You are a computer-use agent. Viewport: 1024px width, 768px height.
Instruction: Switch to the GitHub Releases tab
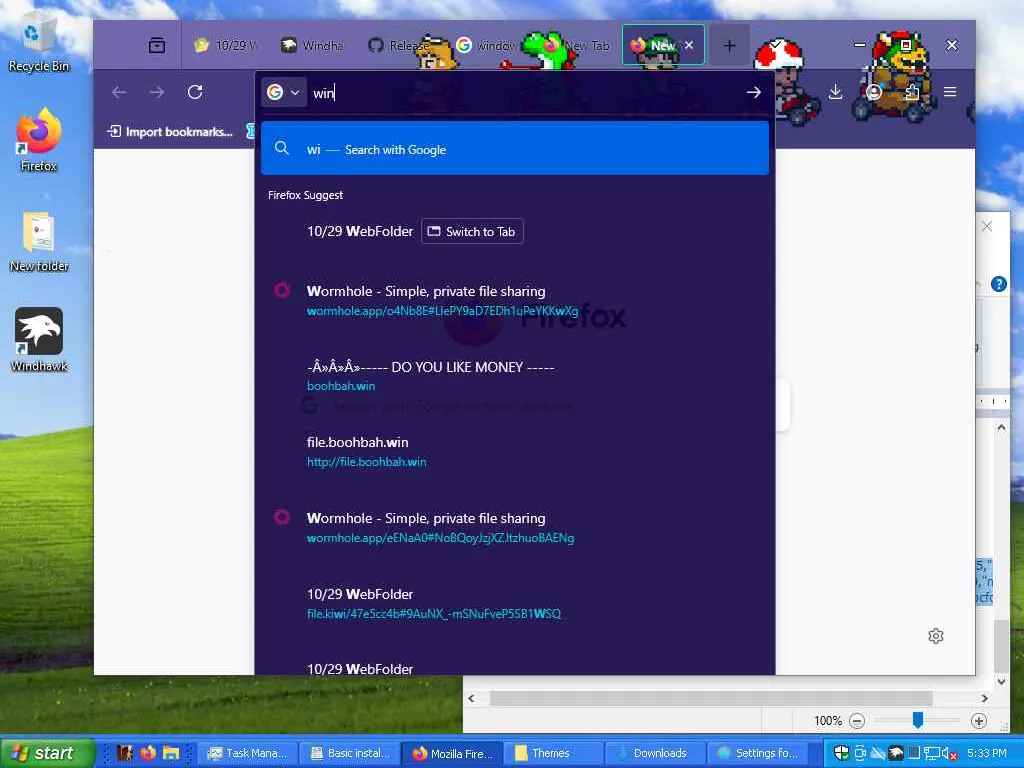coord(398,45)
